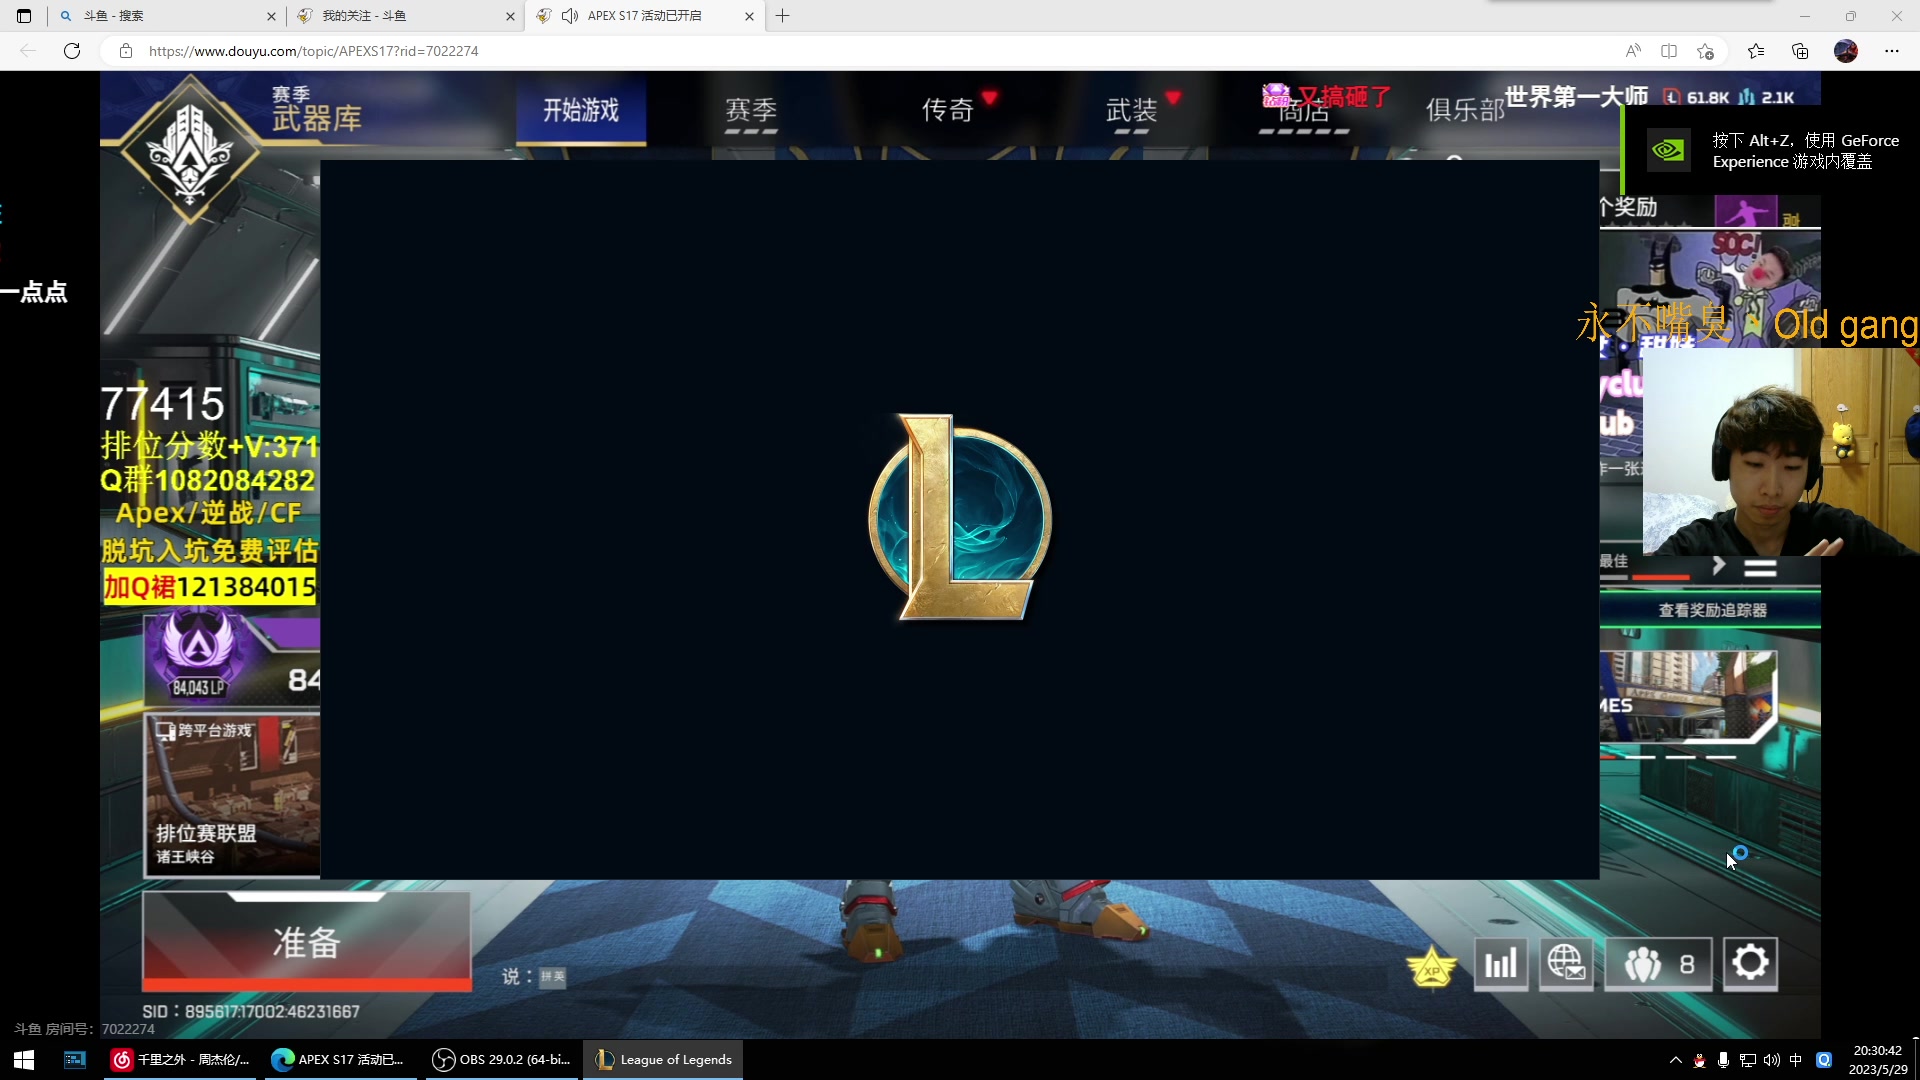Viewport: 1920px width, 1080px height.
Task: Select the 开始游戏 tab in Apex lobby
Action: (581, 111)
